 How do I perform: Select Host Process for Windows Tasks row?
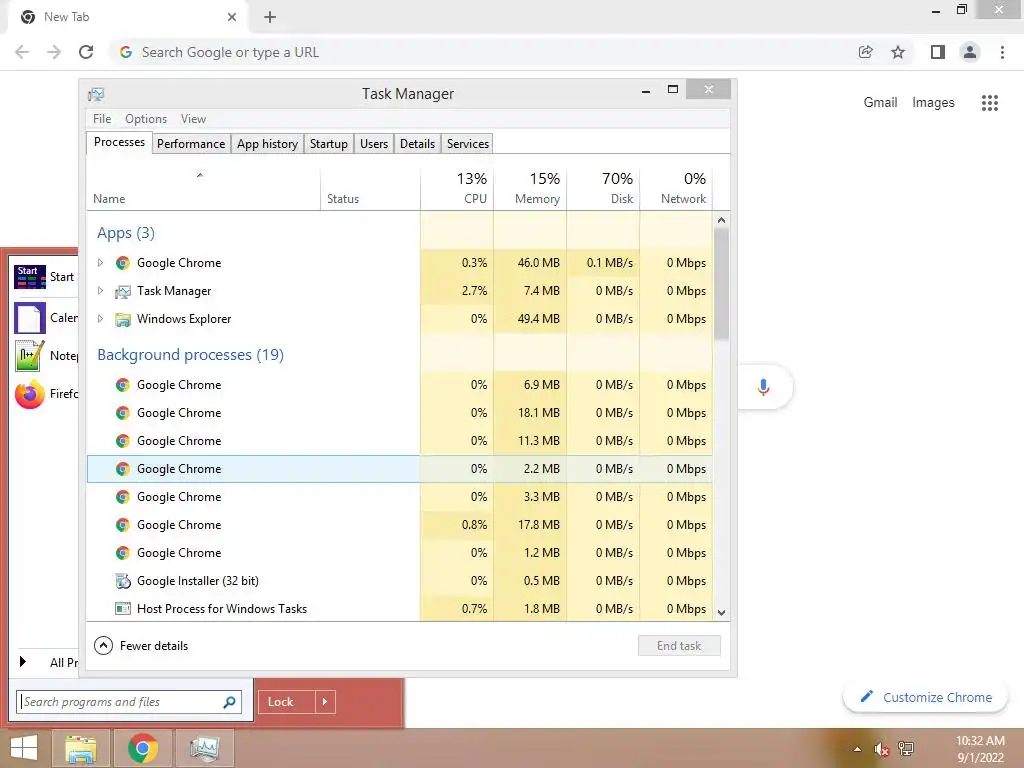coord(400,609)
